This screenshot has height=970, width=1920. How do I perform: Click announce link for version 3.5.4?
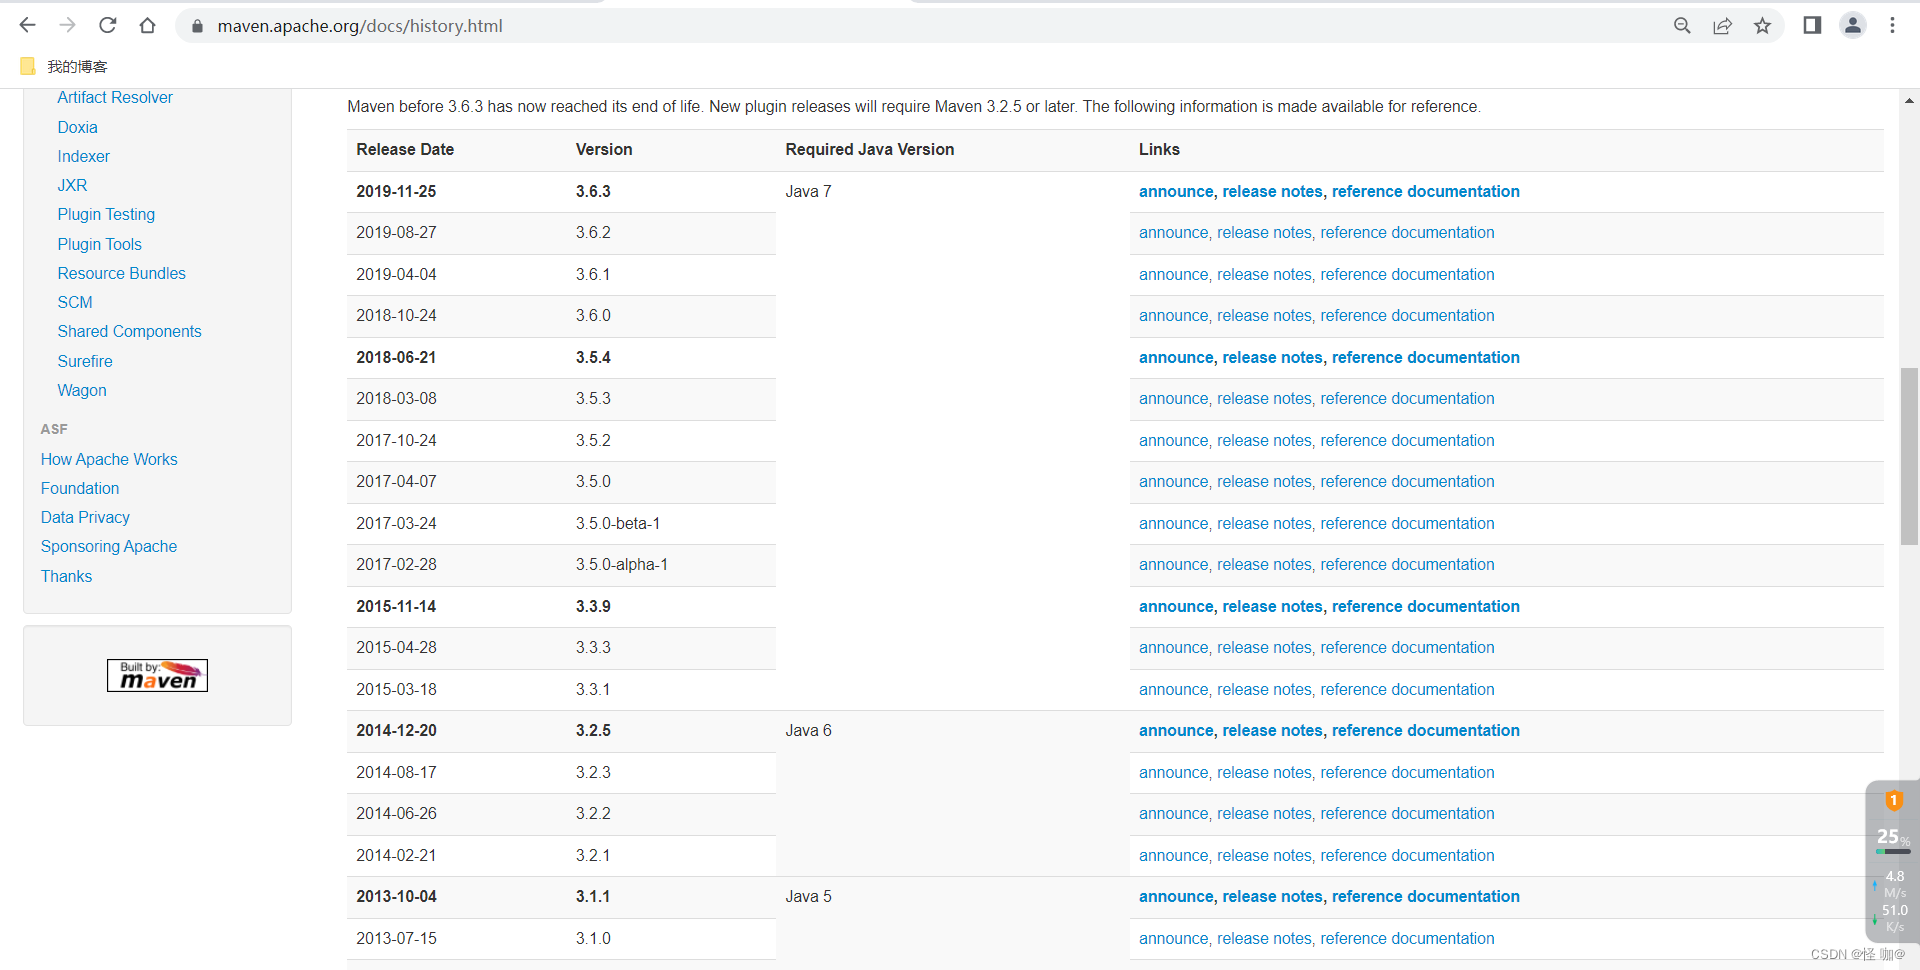[1176, 357]
